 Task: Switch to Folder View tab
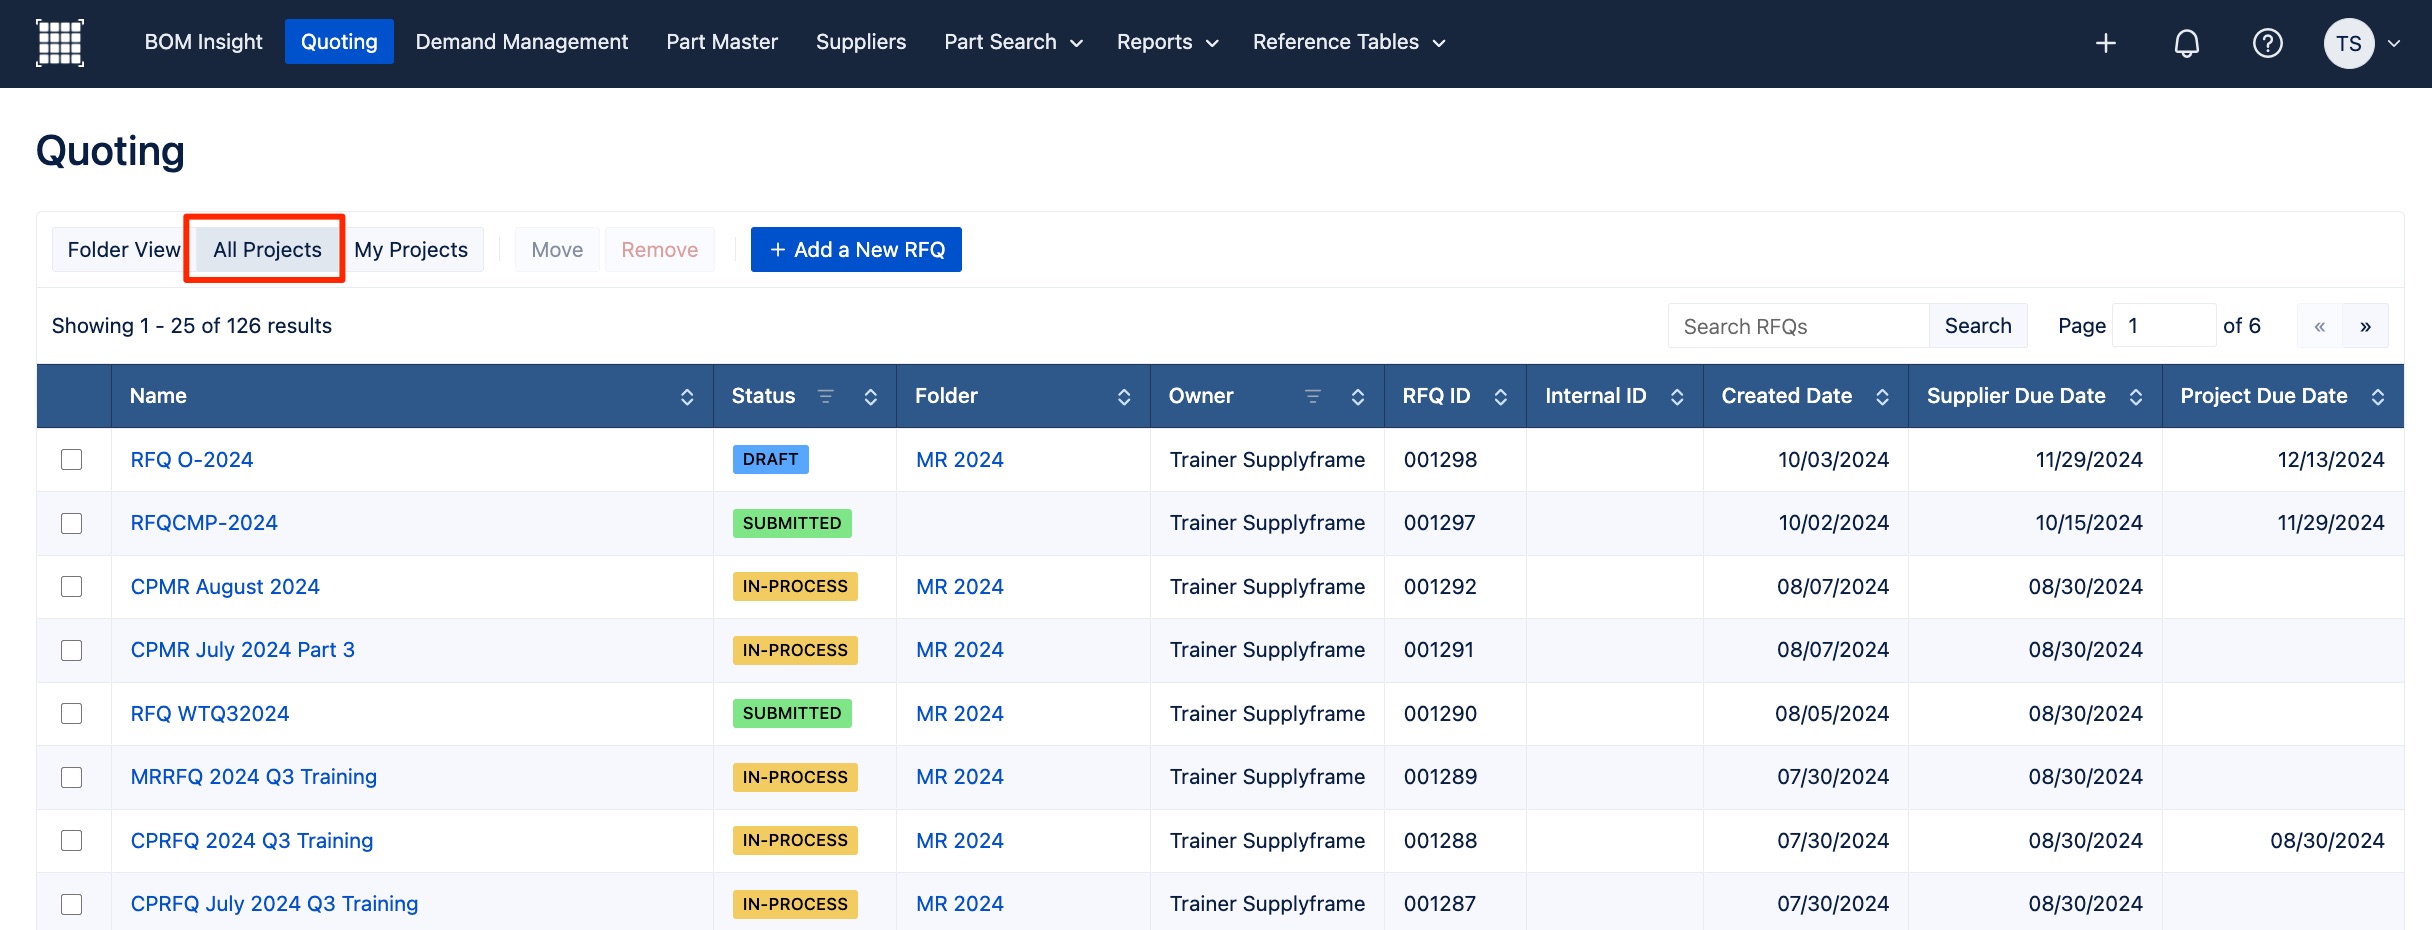coord(124,250)
